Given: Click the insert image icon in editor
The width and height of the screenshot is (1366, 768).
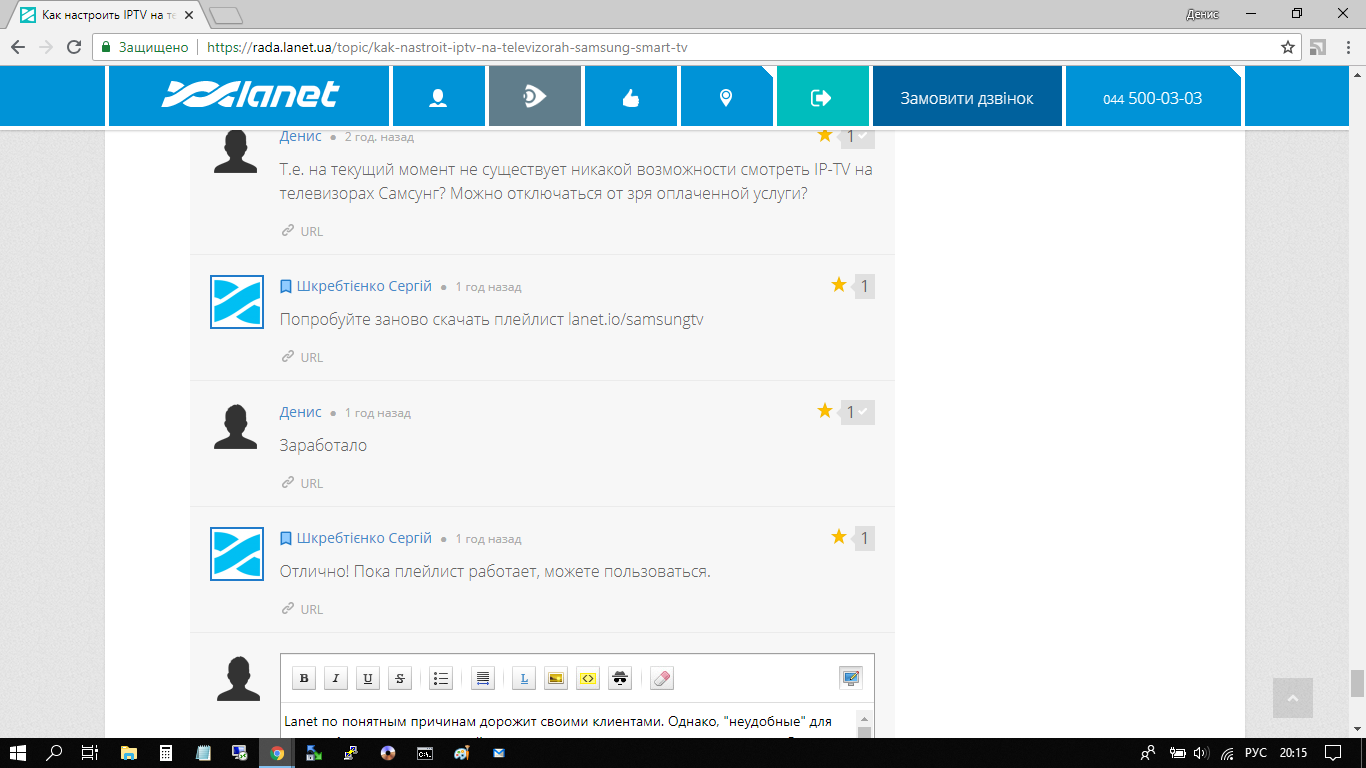Looking at the screenshot, I should [x=556, y=679].
